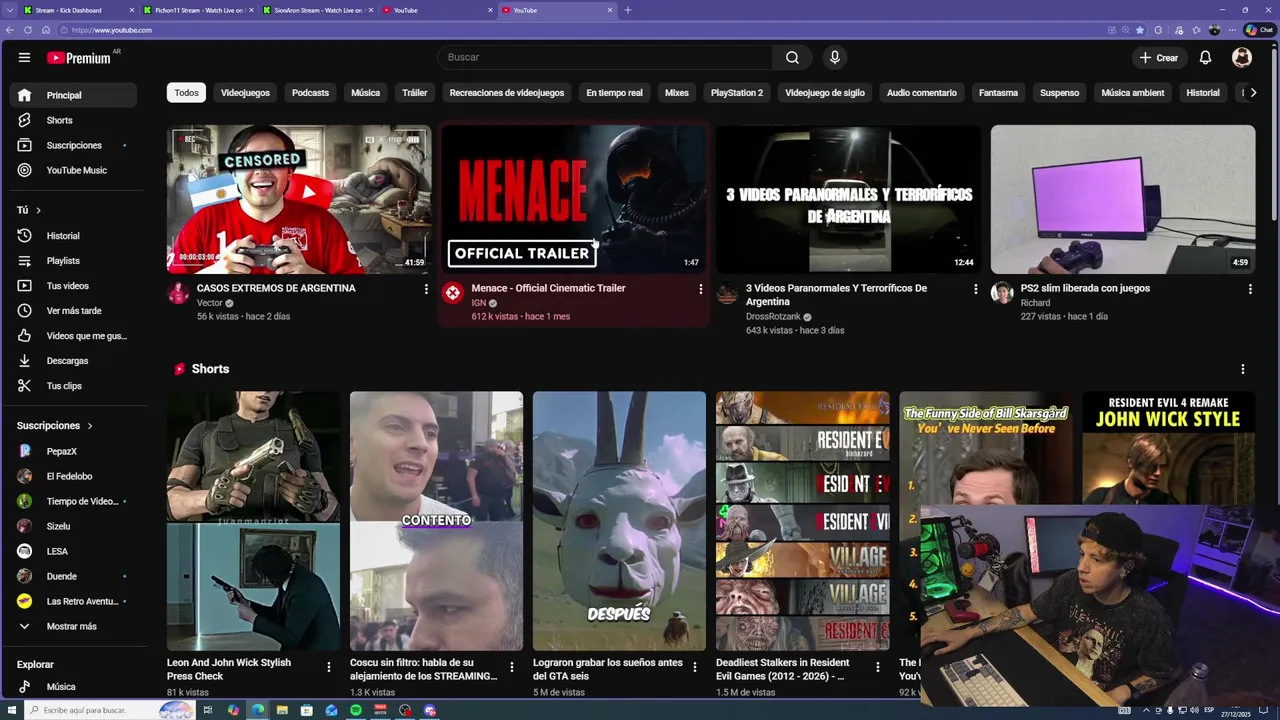This screenshot has width=1280, height=720.
Task: Open El Fedelobo subscription channel
Action: click(73, 476)
